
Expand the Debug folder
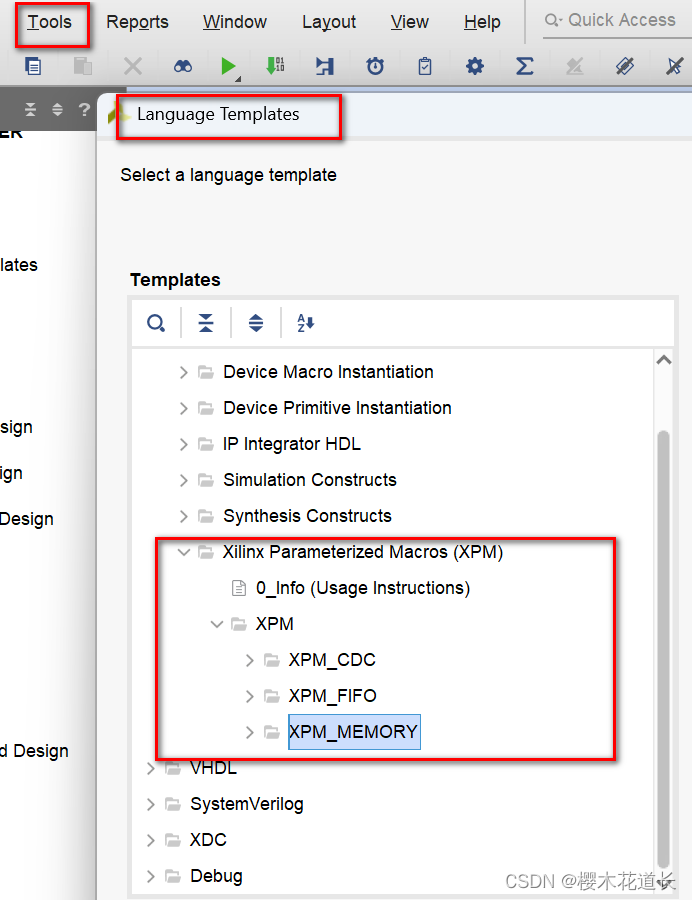pos(150,876)
